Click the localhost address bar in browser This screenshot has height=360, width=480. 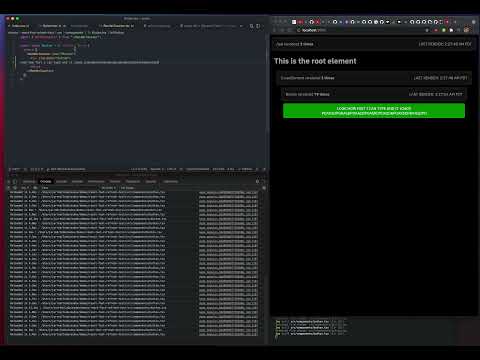tap(362, 30)
